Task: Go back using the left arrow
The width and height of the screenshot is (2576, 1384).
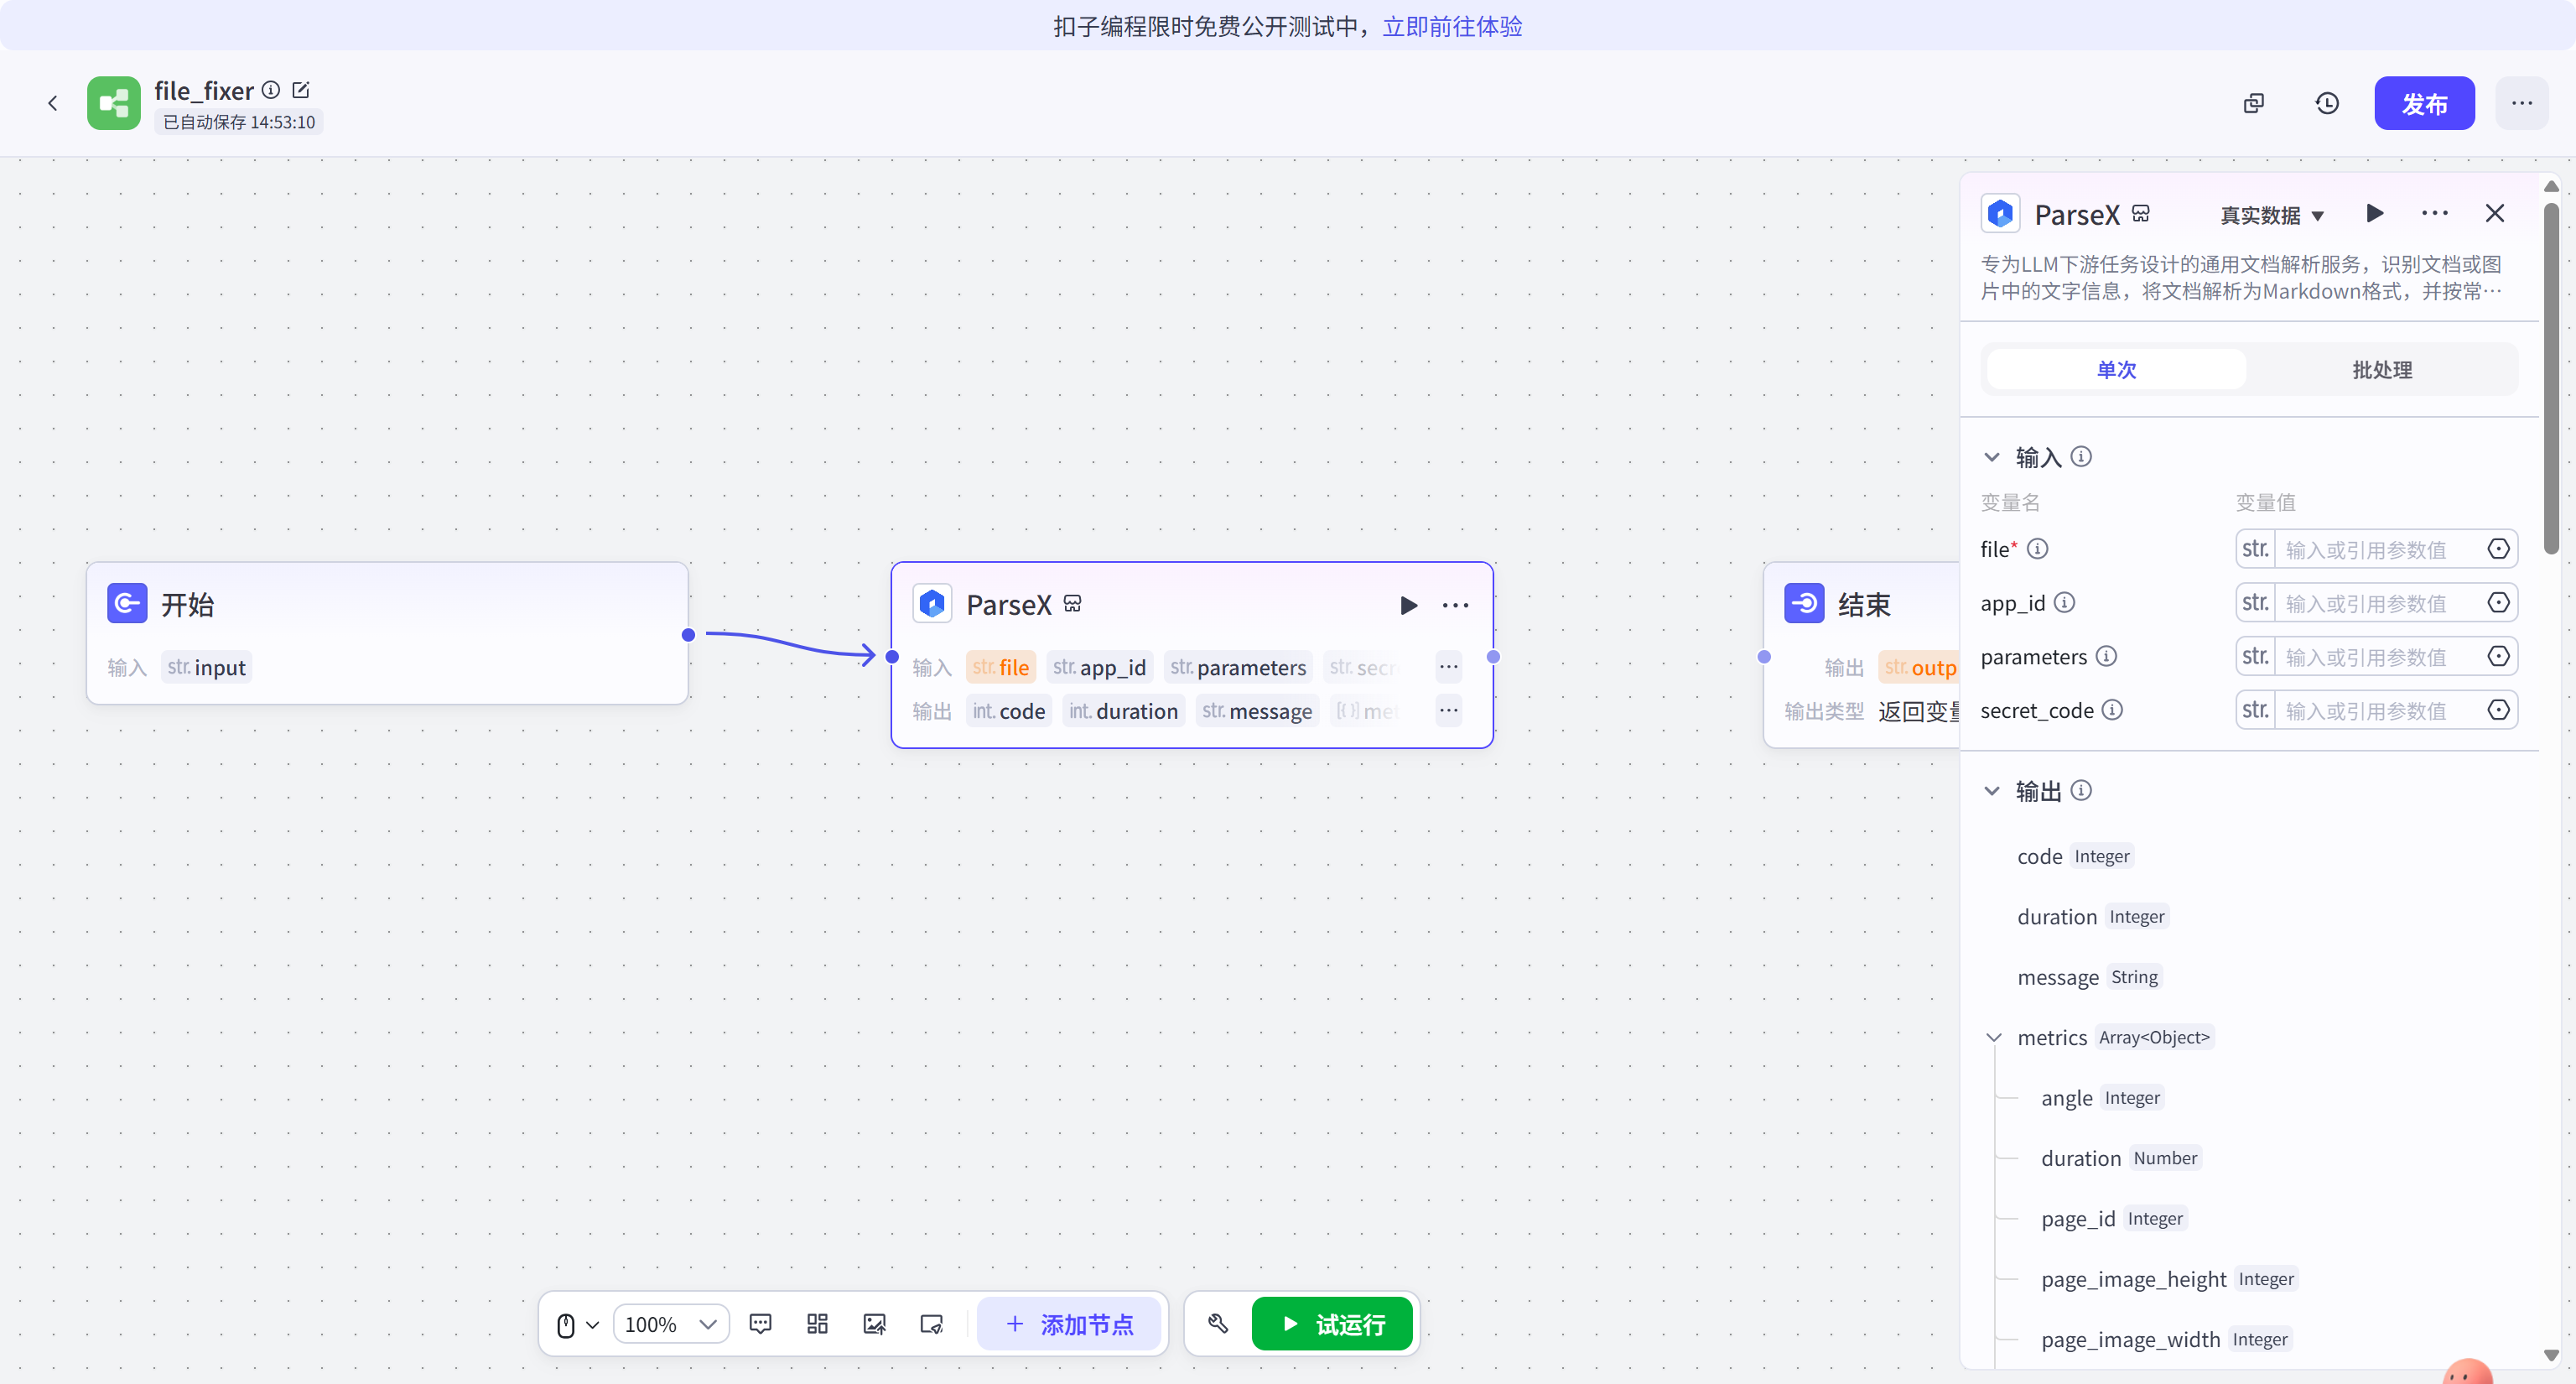Action: pos(53,103)
